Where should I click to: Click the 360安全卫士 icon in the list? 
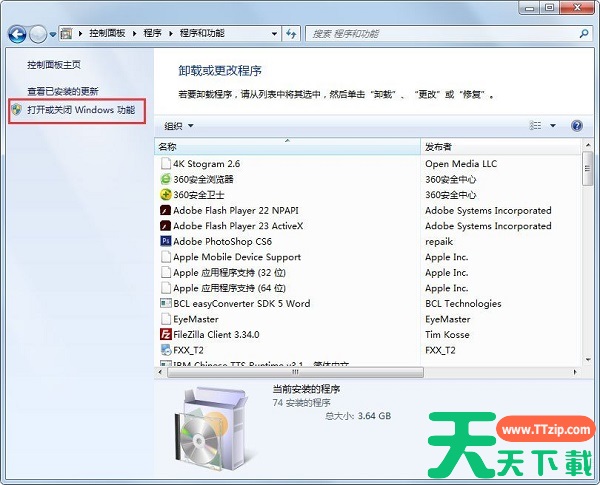tap(165, 195)
